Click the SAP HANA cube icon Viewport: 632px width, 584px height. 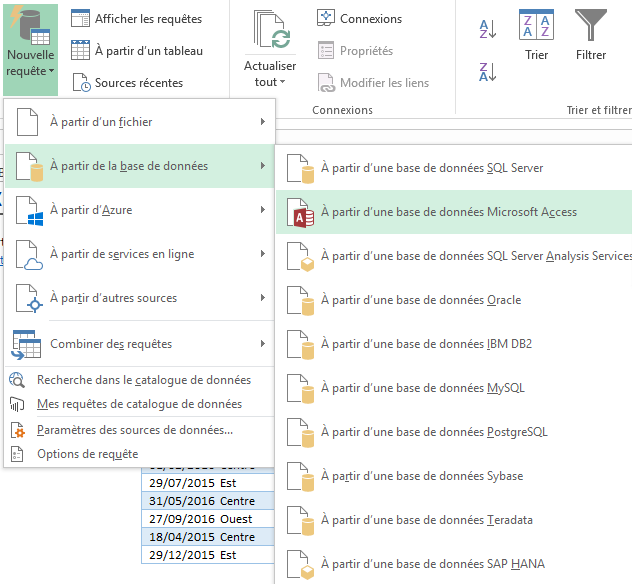(x=301, y=565)
